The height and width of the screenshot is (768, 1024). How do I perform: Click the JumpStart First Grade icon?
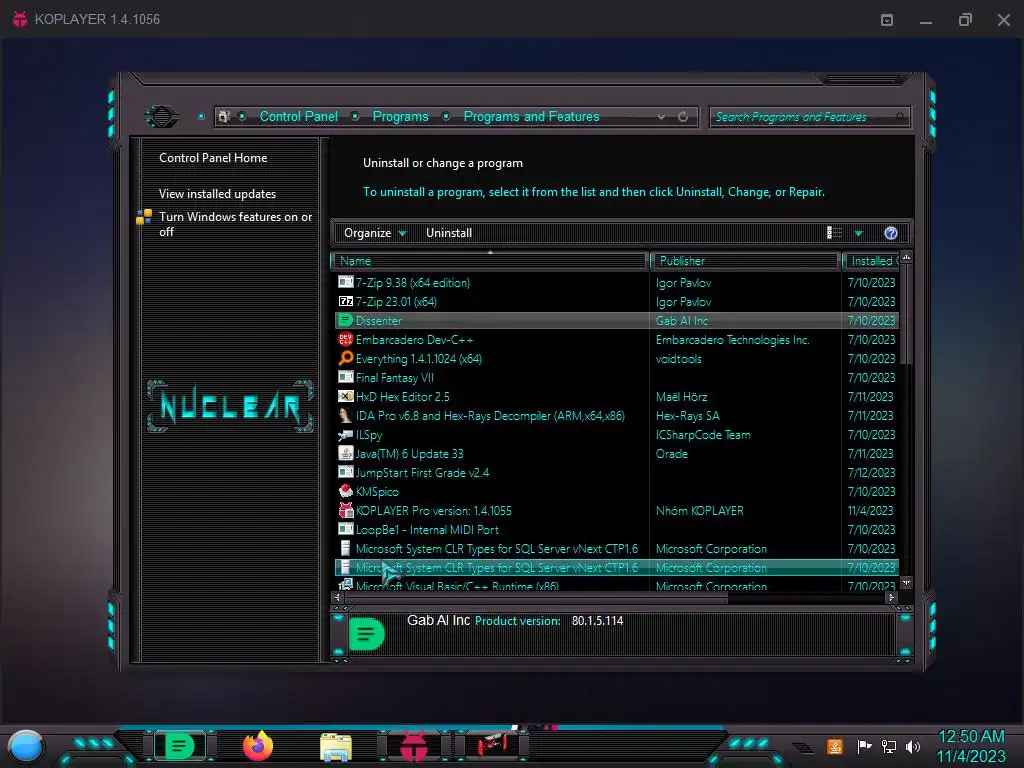[345, 472]
